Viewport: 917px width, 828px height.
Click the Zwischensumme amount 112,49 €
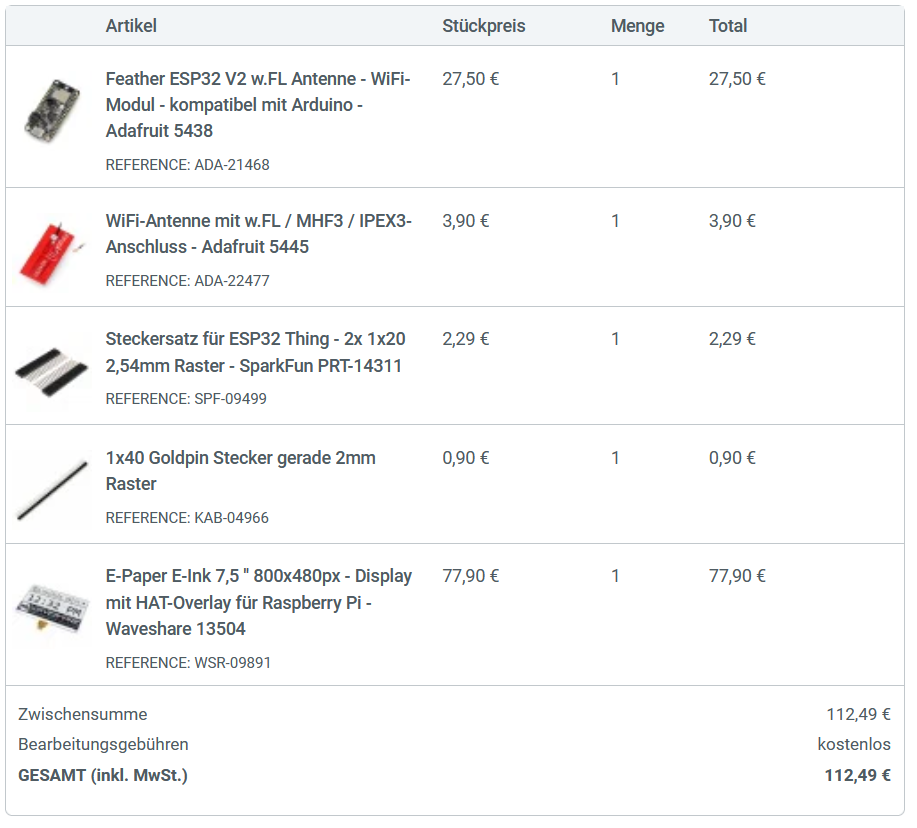pyautogui.click(x=858, y=714)
